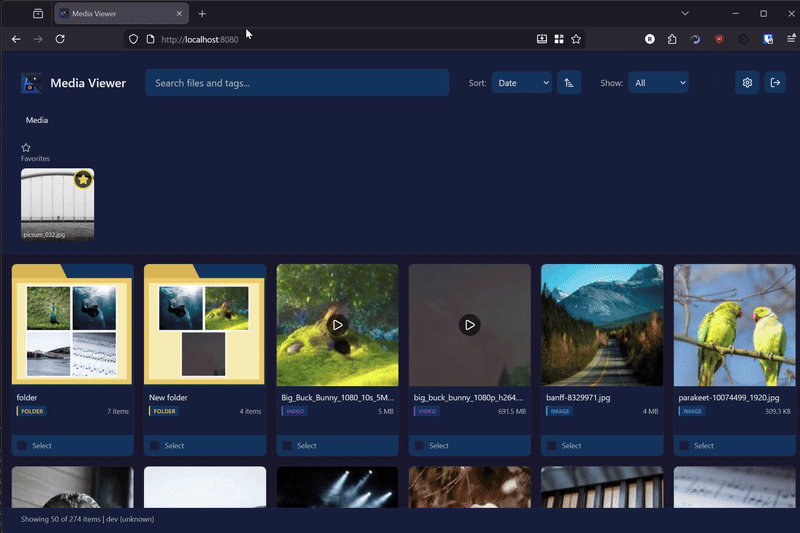
Task: Click the shield tracking protection icon
Action: tap(133, 39)
